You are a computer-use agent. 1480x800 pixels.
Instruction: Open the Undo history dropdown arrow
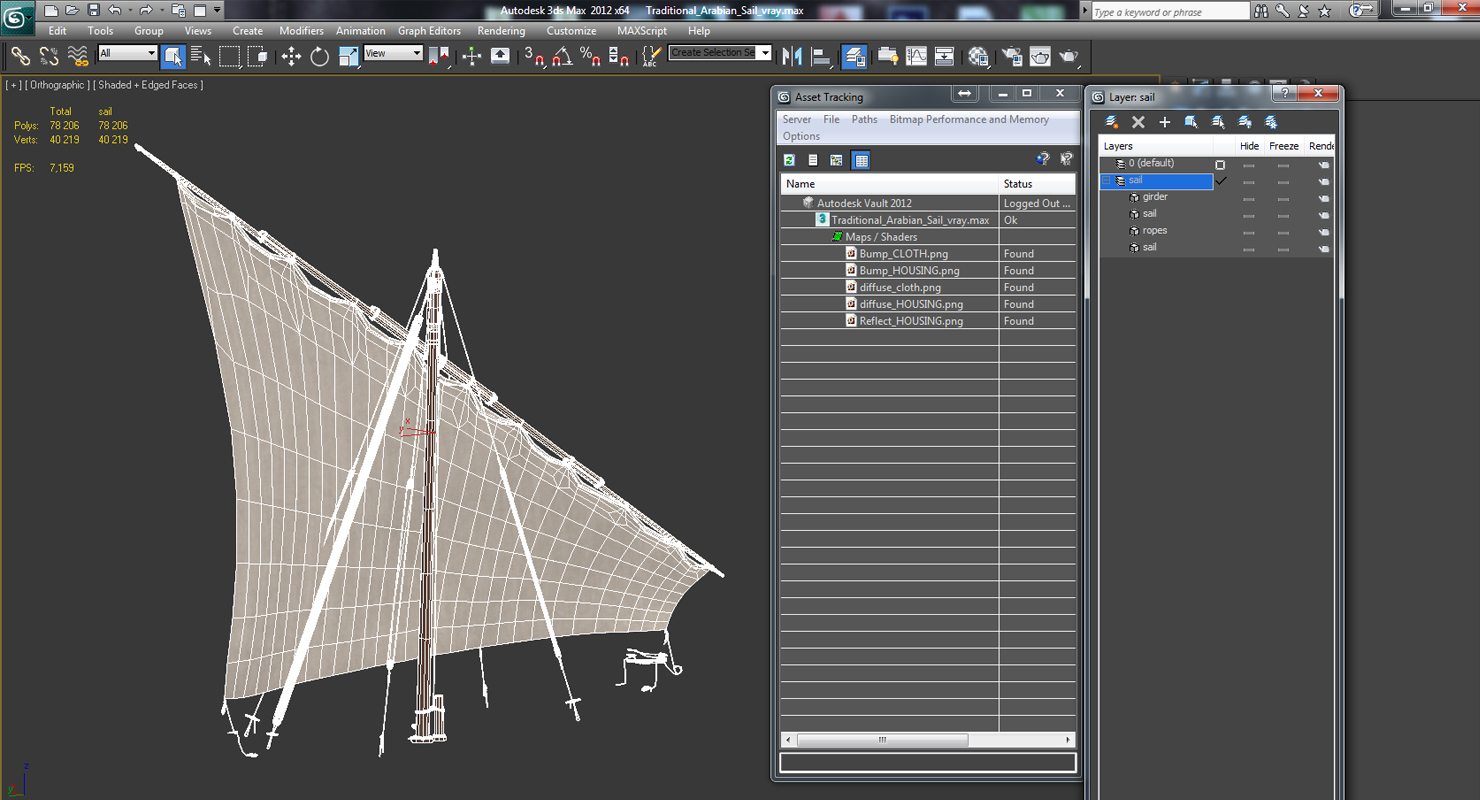click(130, 10)
